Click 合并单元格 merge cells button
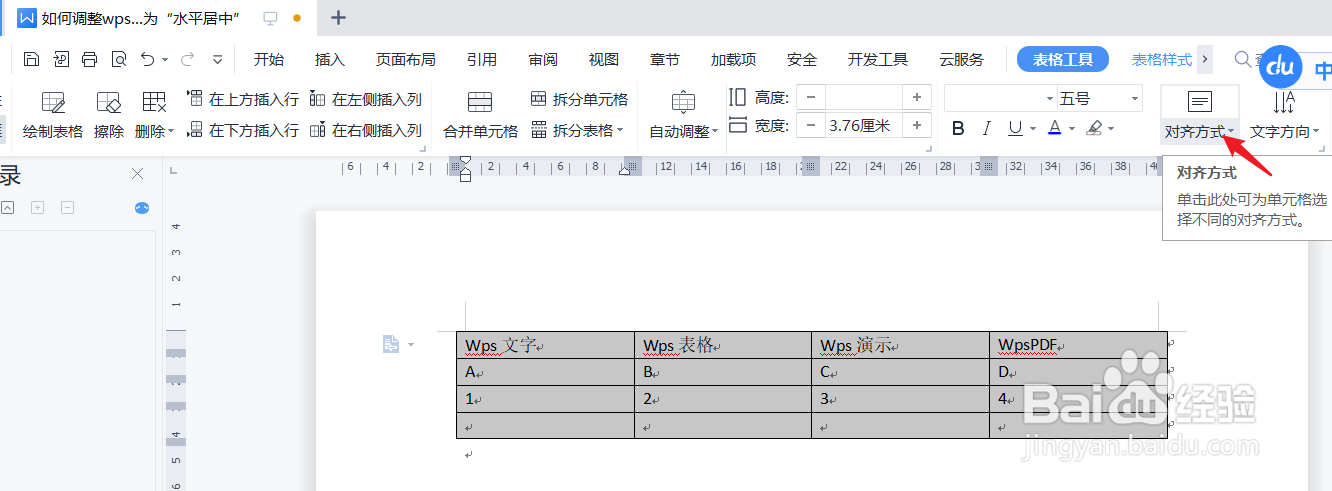 [481, 114]
